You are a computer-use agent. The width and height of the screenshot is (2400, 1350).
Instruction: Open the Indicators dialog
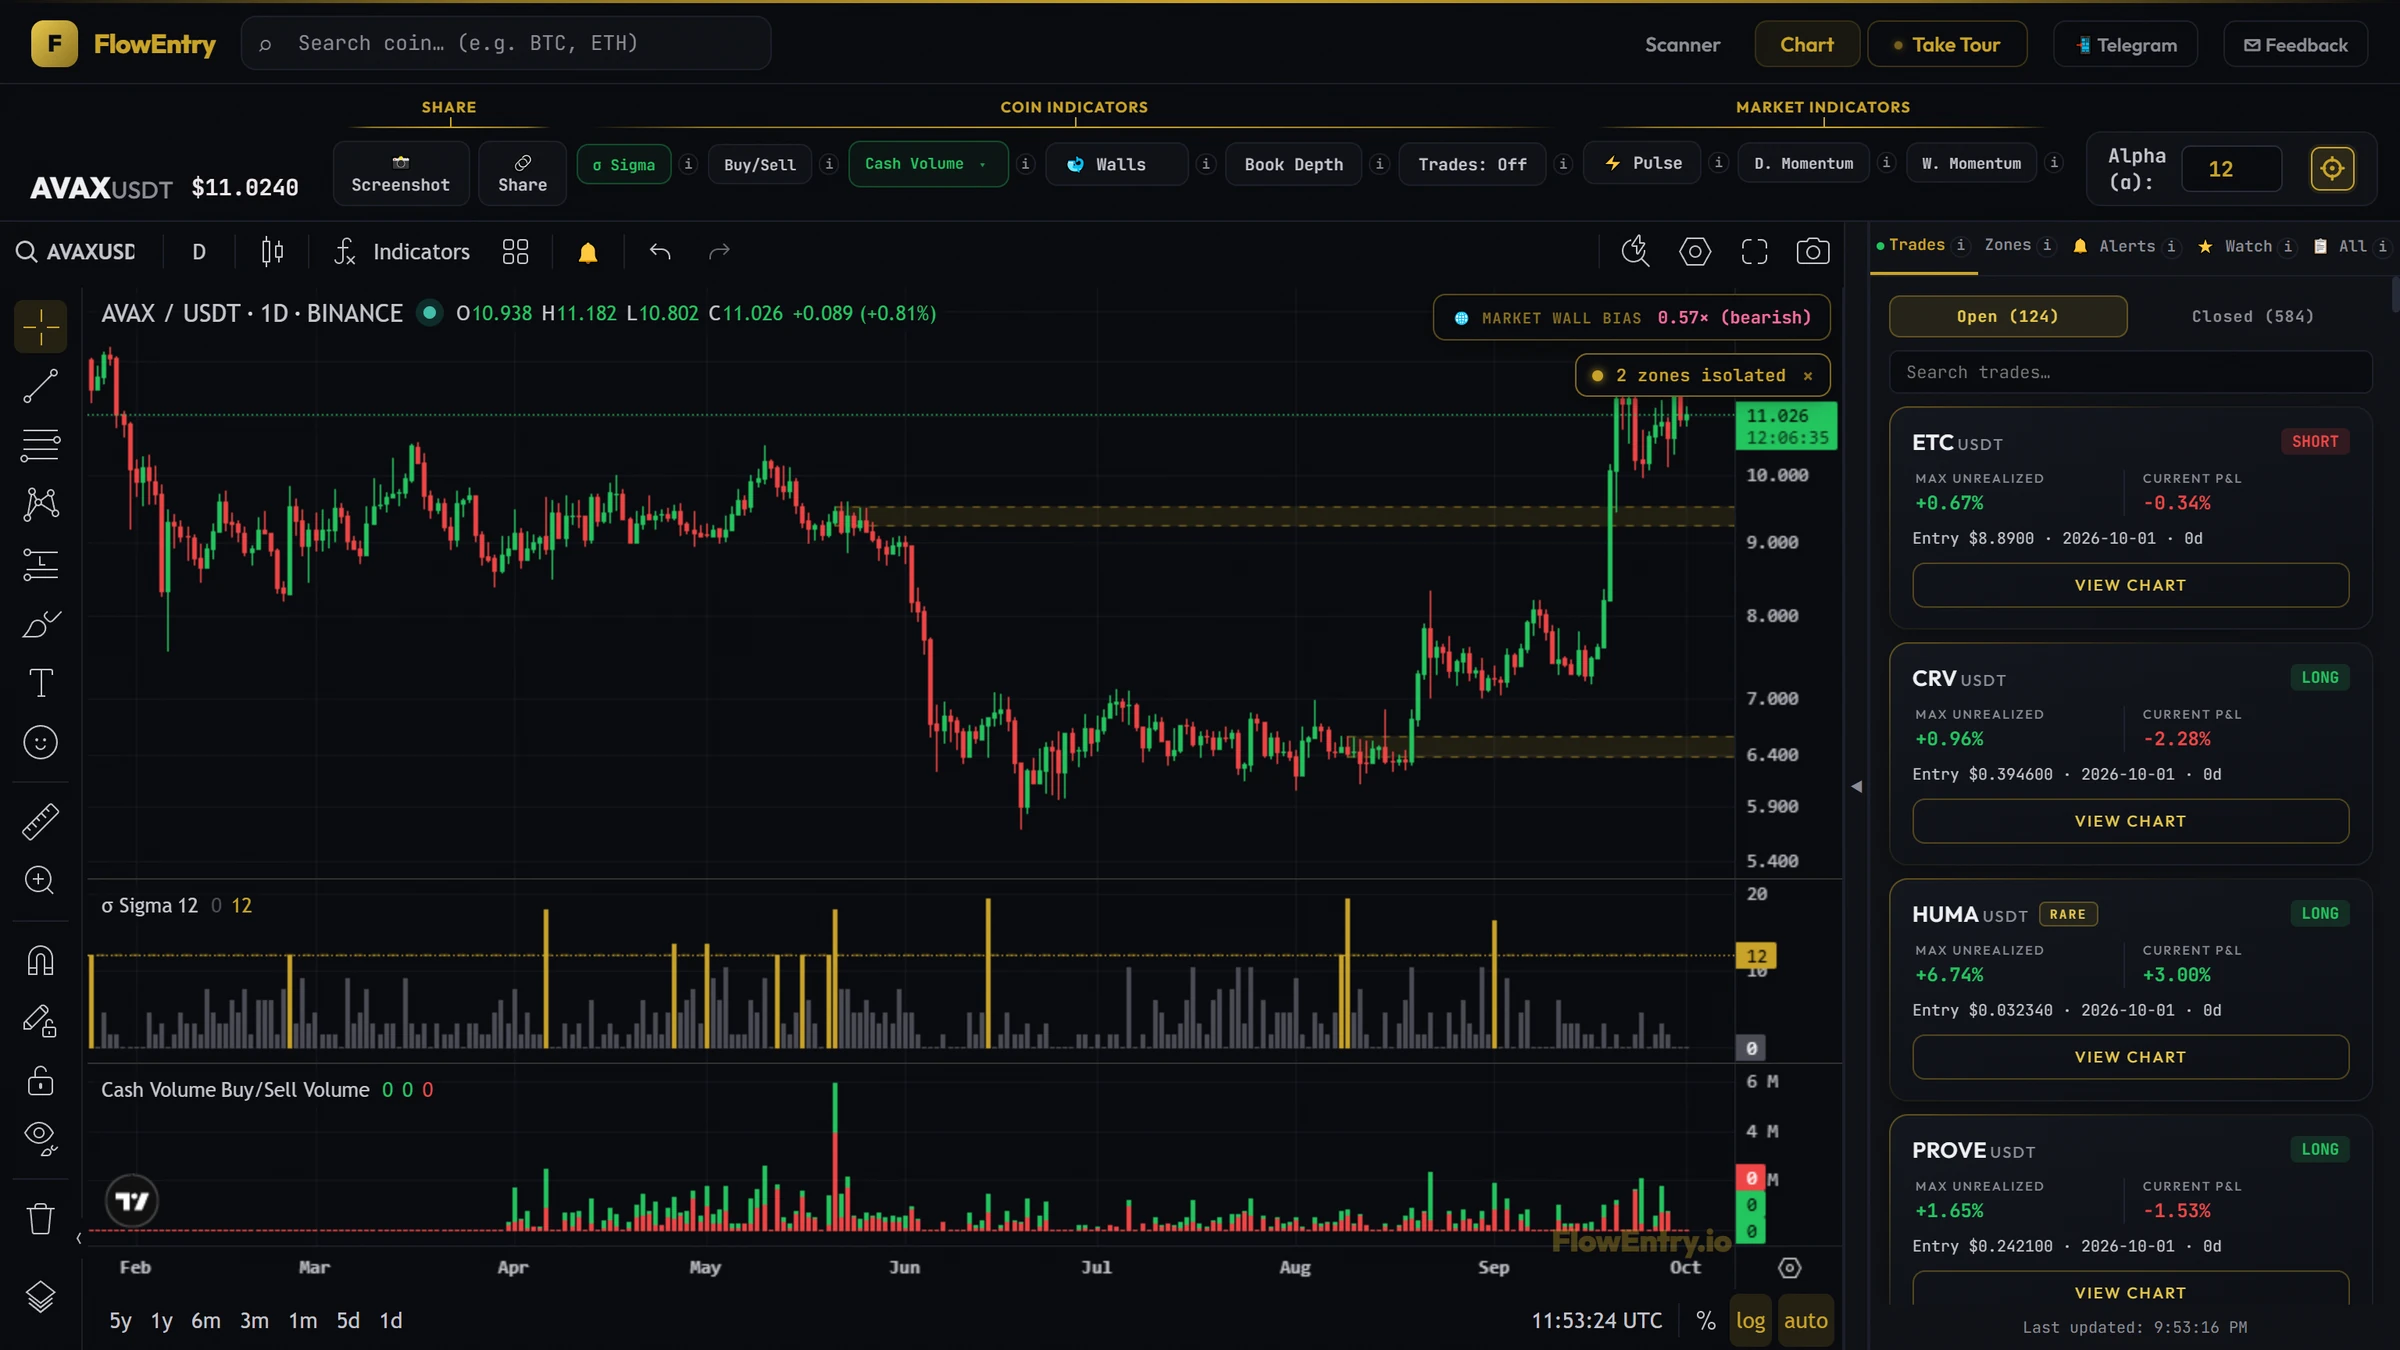pos(402,251)
